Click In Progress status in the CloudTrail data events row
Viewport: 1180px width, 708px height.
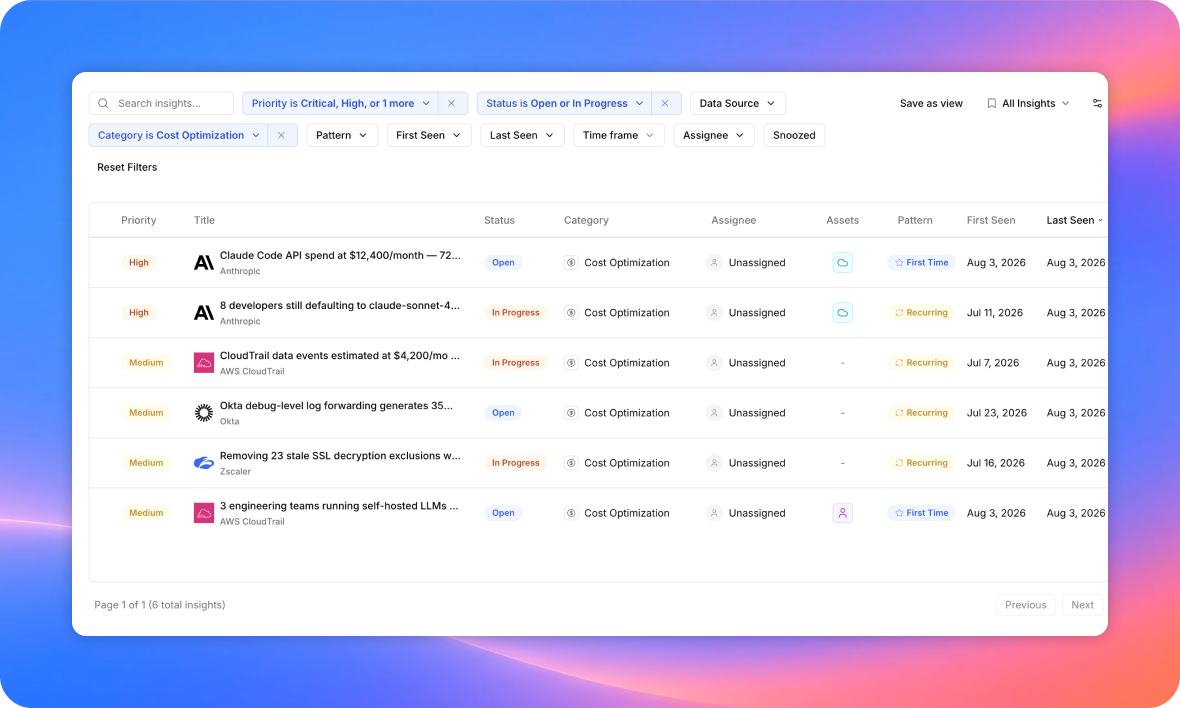(x=515, y=363)
